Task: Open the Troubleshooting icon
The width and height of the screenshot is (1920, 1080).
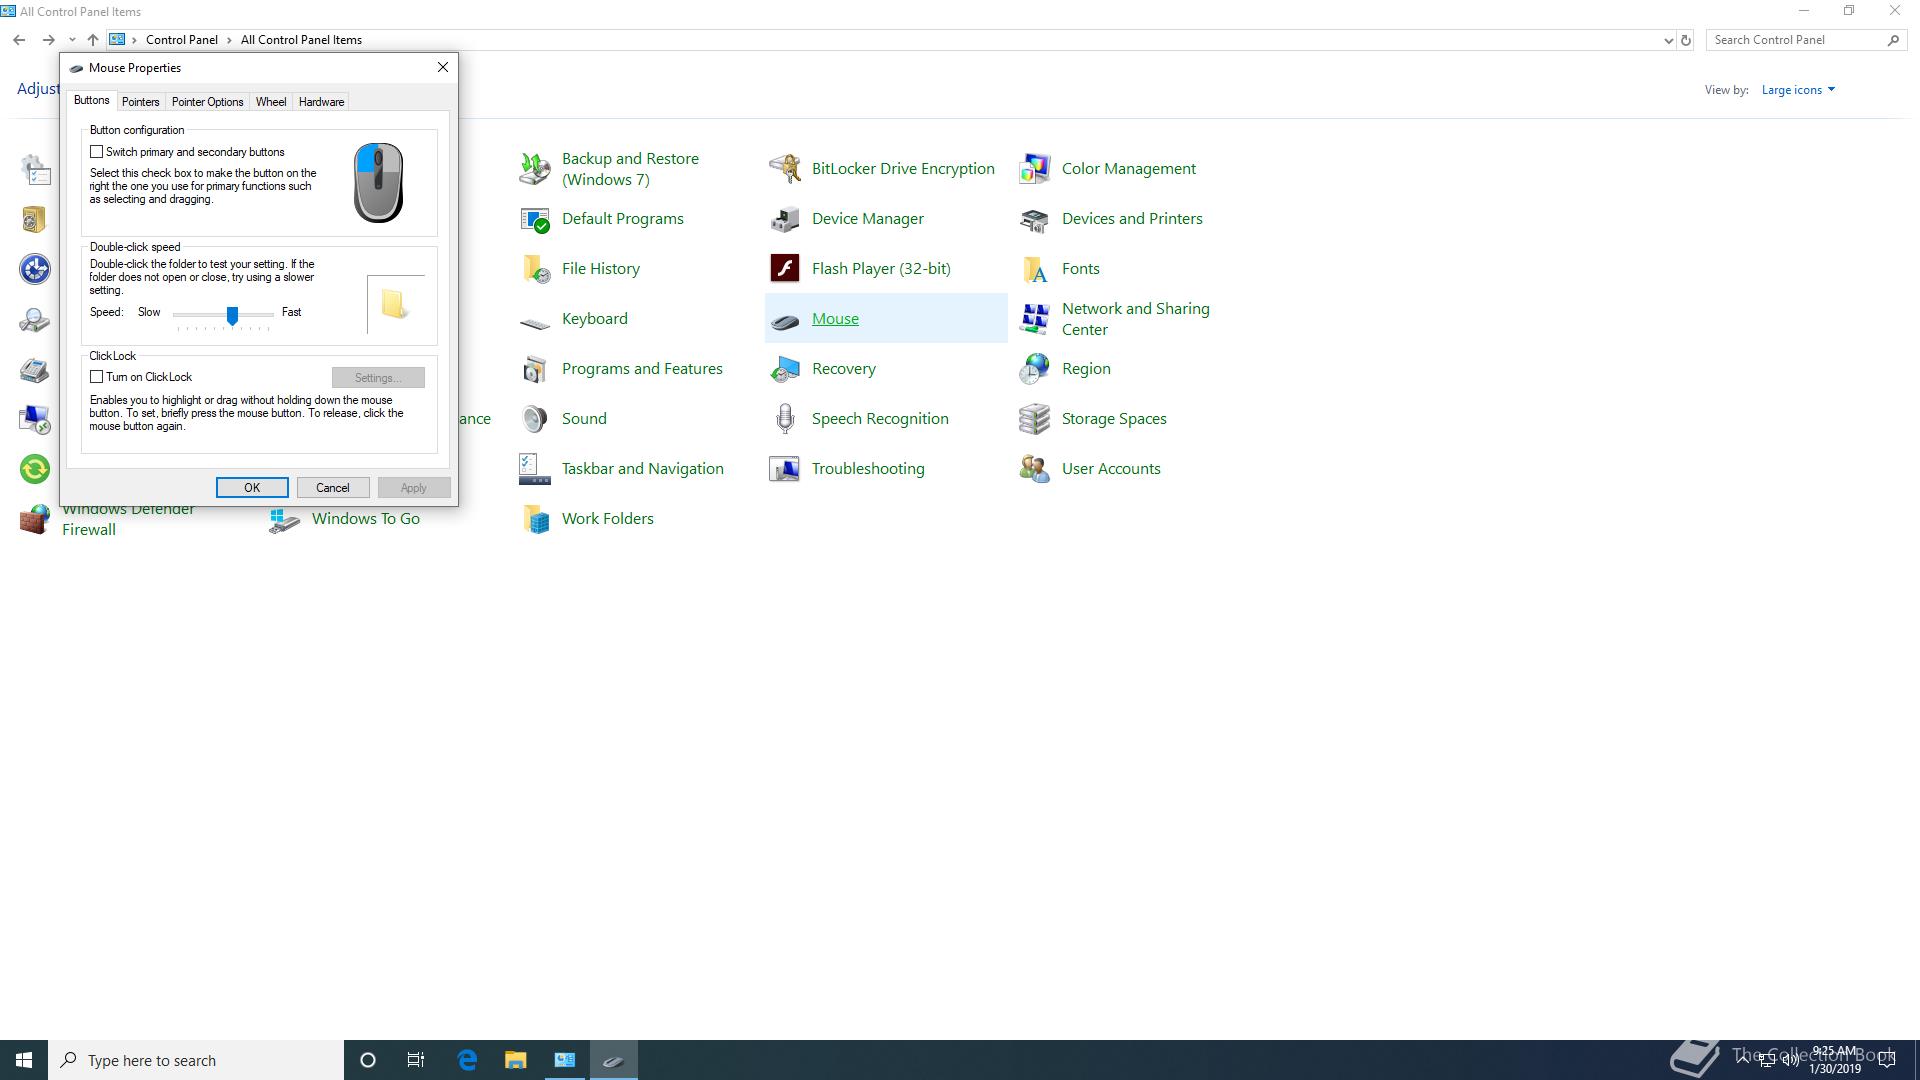Action: pyautogui.click(x=785, y=469)
